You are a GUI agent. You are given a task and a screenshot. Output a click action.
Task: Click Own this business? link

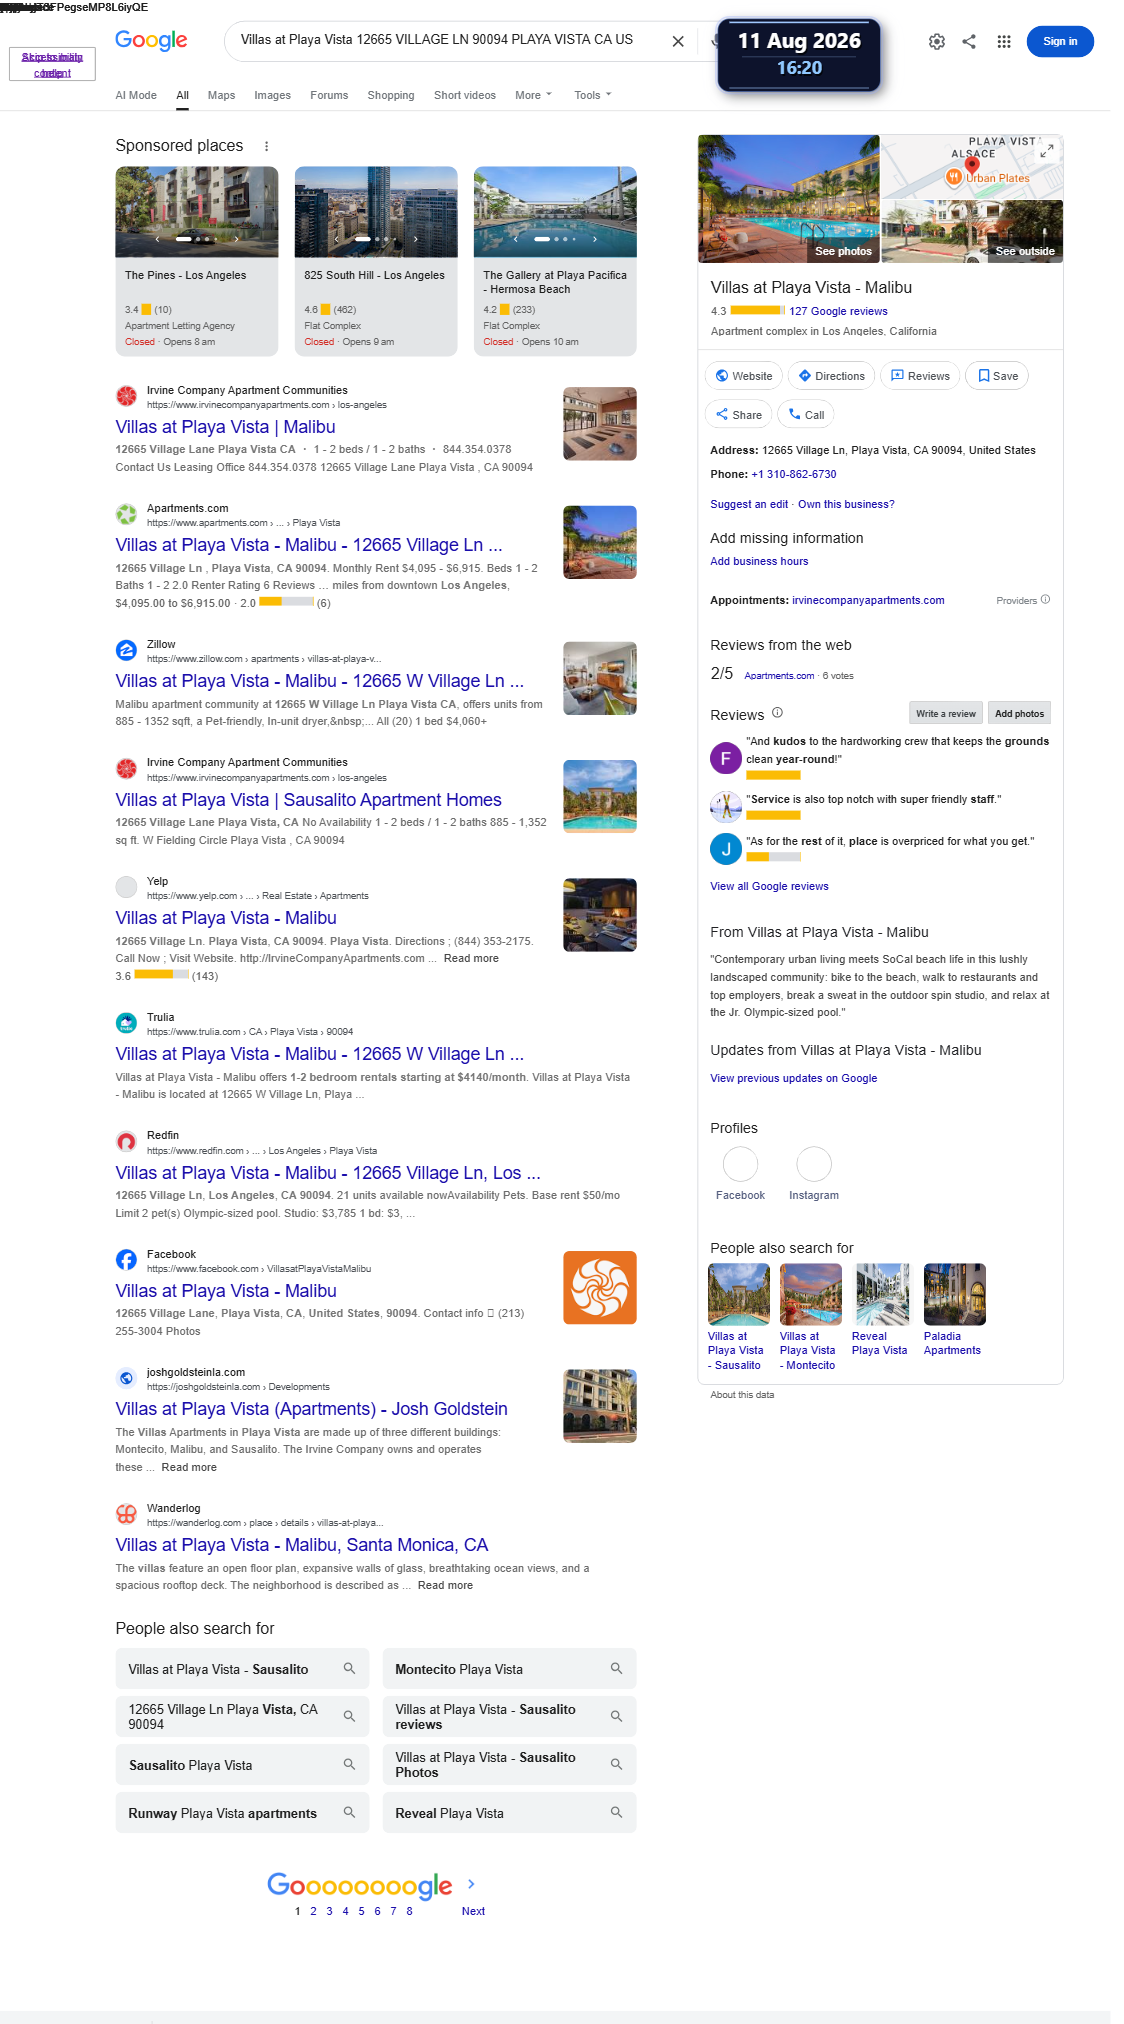pos(846,504)
